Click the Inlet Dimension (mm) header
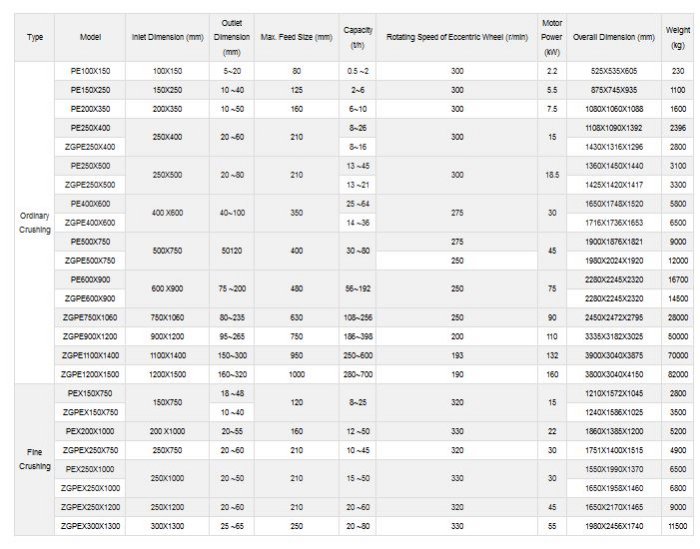 [x=167, y=37]
